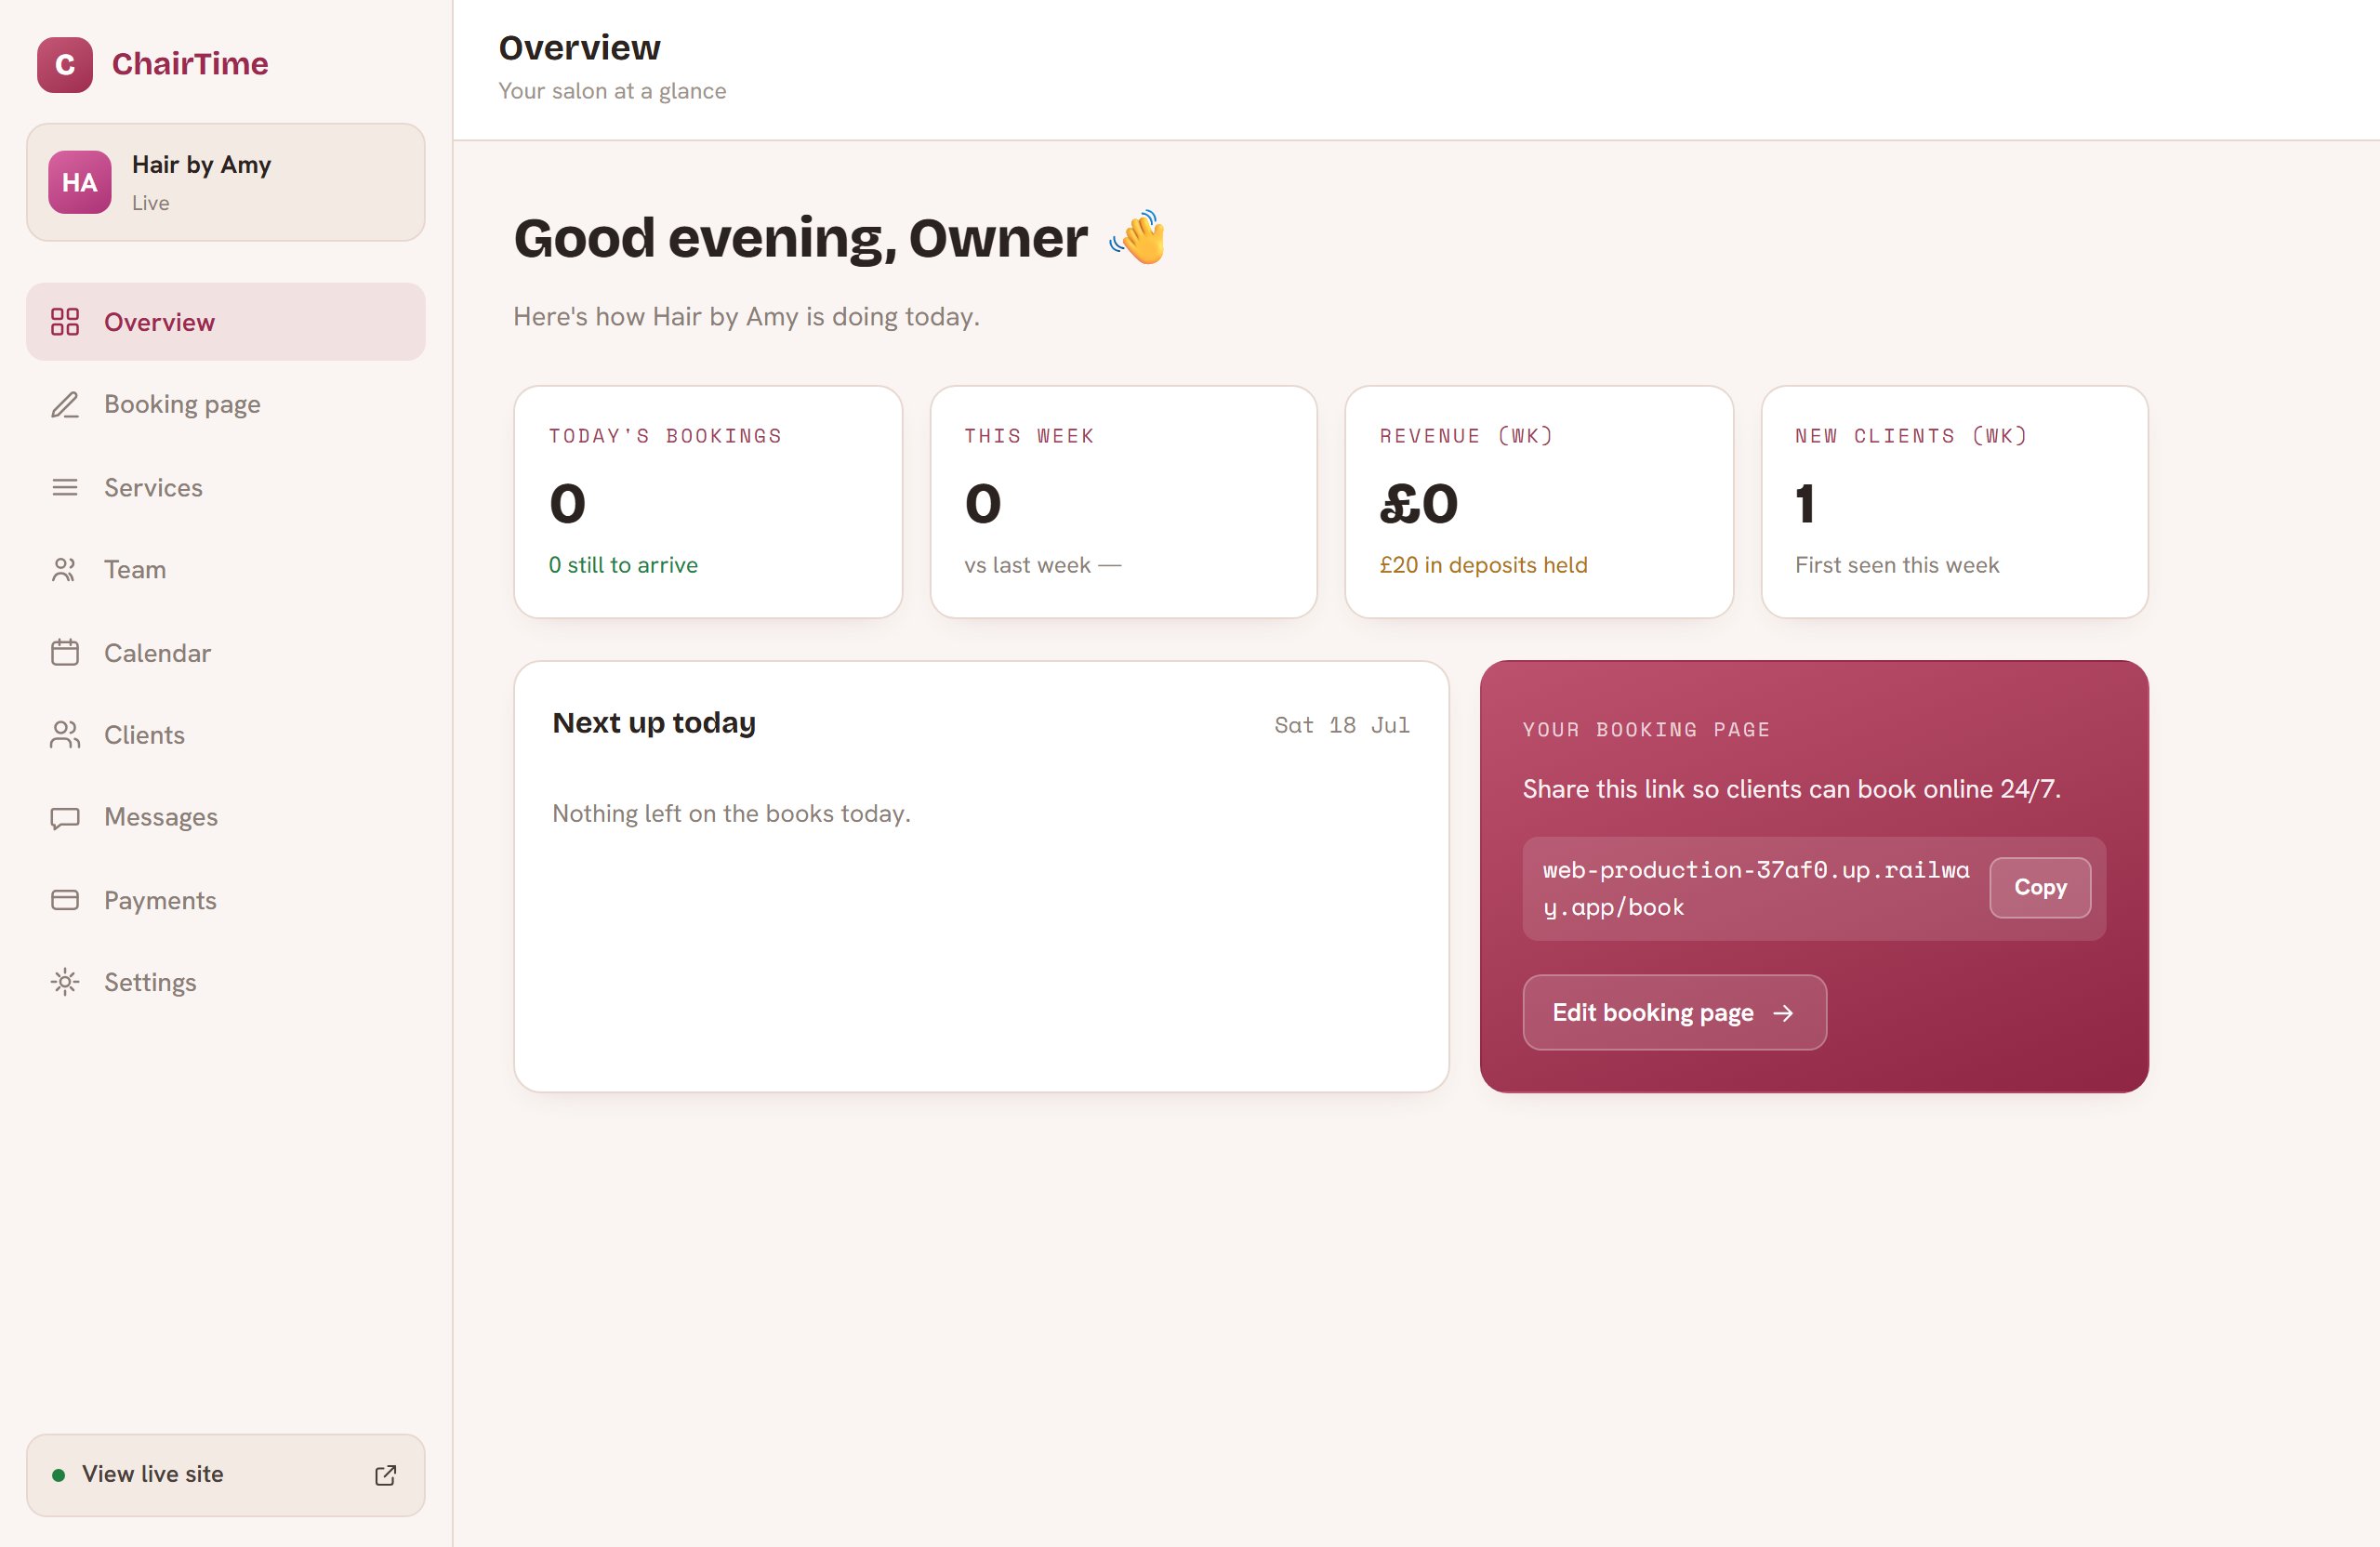Click 'YOUR BOOKING PAGE' label
Screen dimensions: 2380x1547
click(x=1646, y=730)
